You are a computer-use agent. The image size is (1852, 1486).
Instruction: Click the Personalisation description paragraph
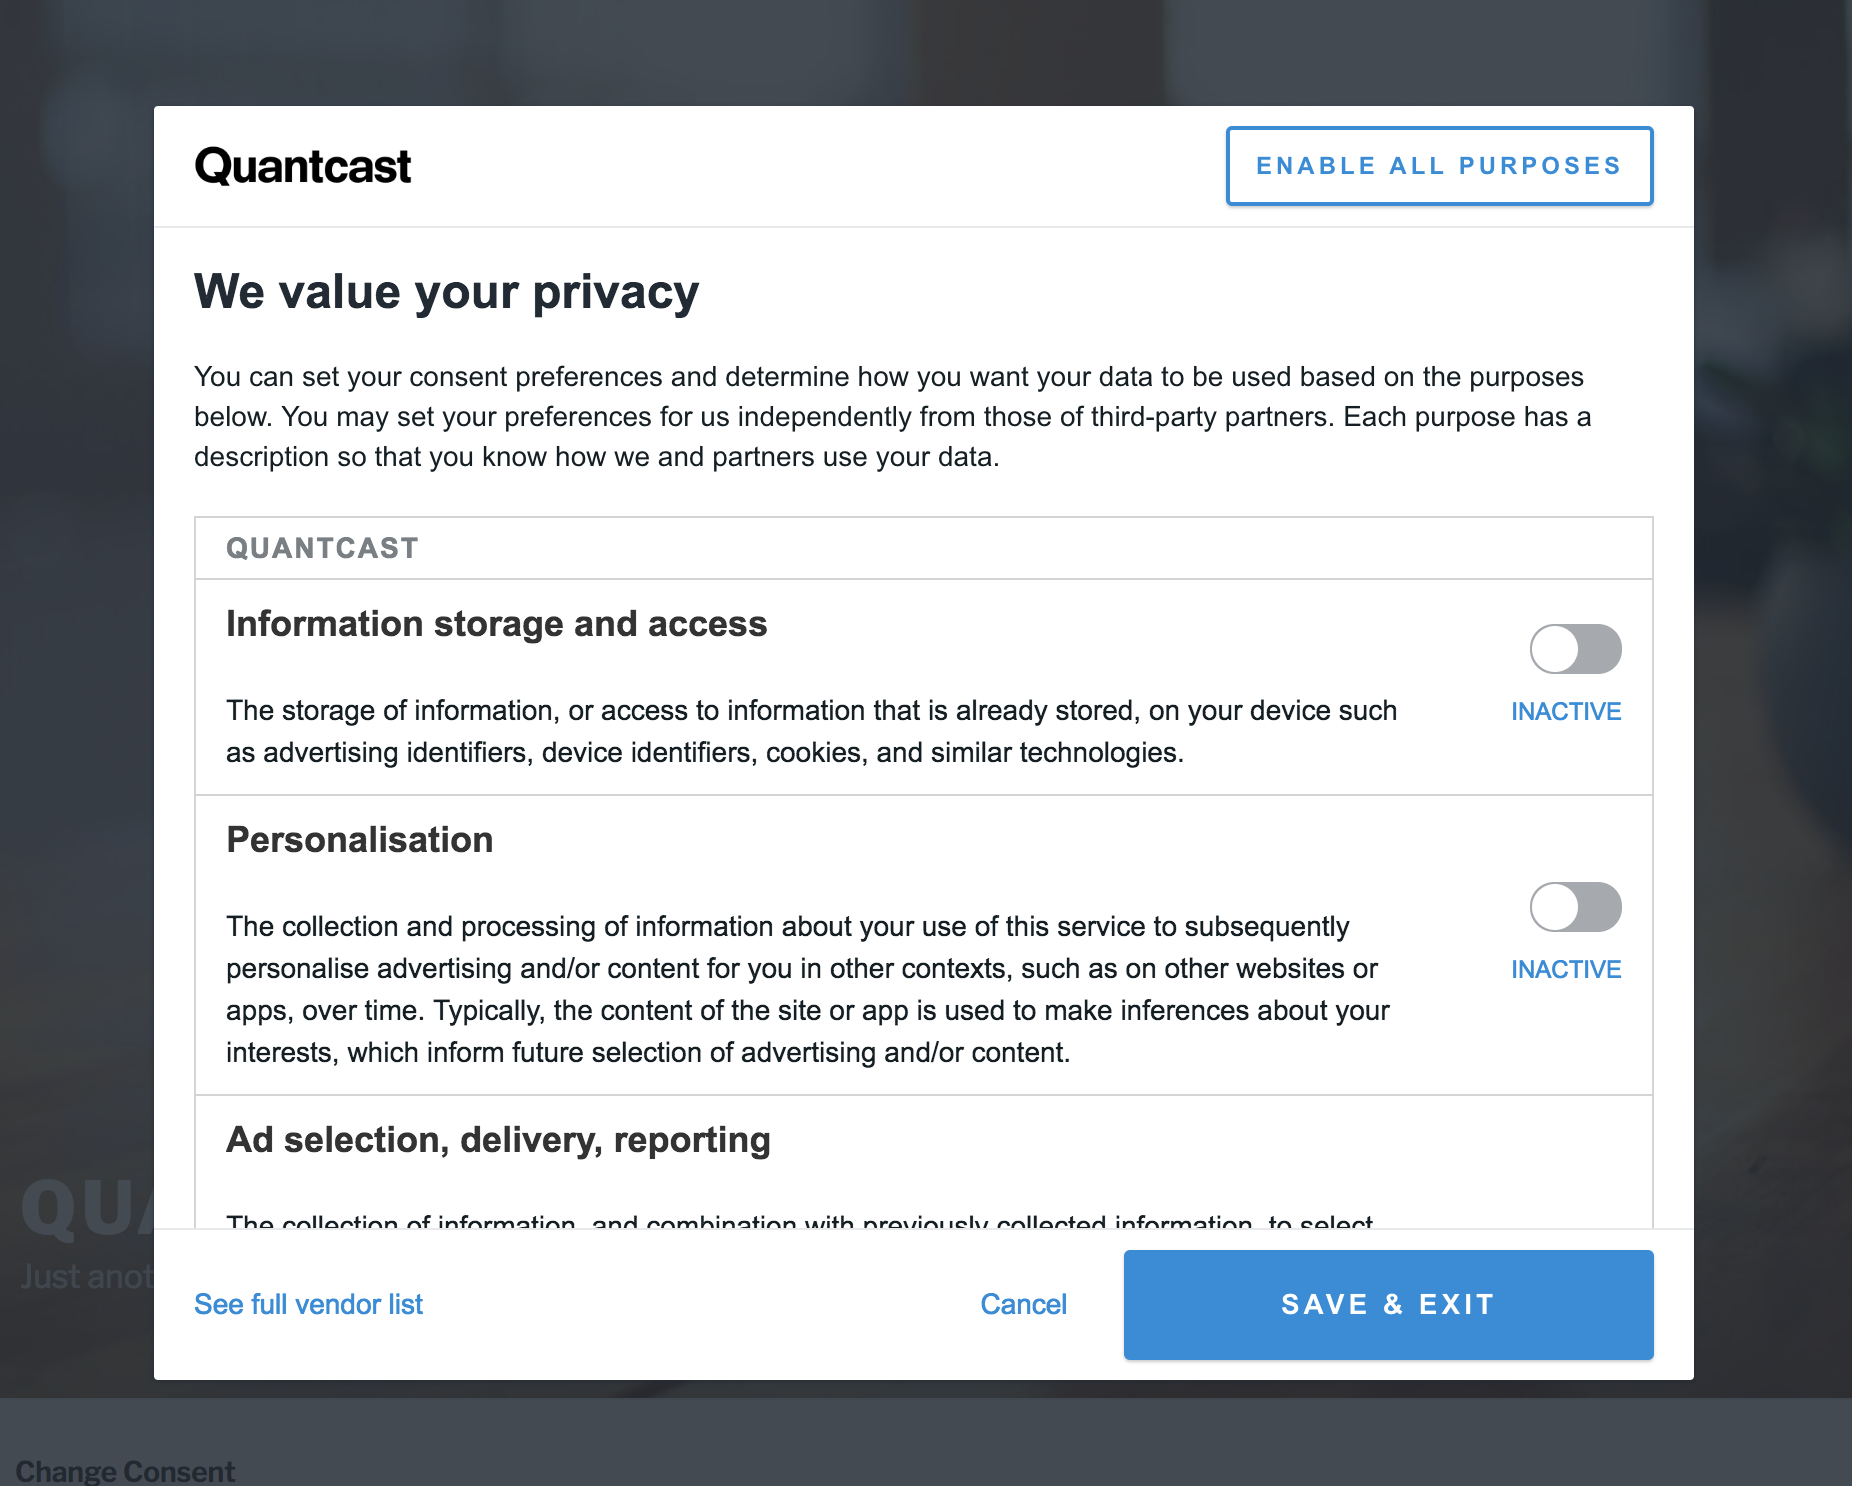pos(806,989)
